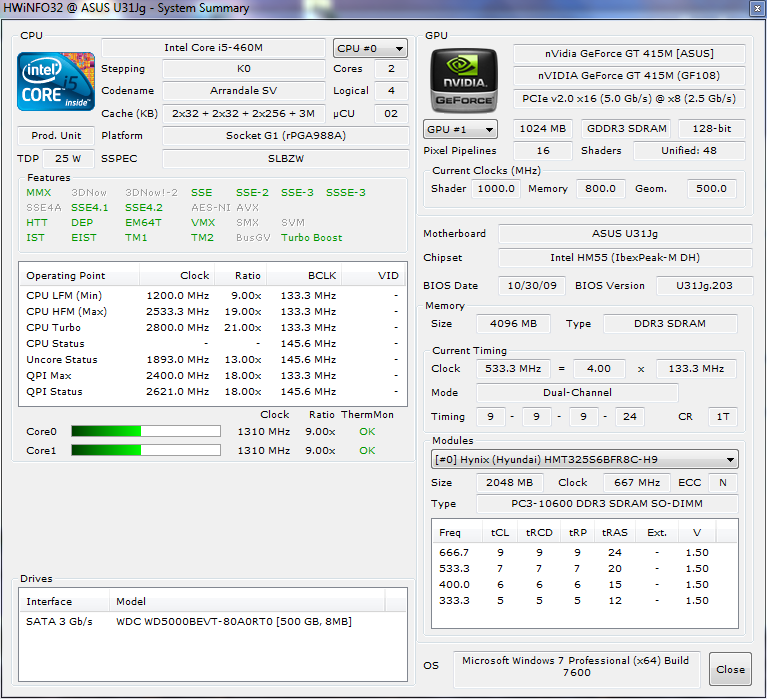Click the PCIe v2.0 x16 bus field
This screenshot has width=767, height=699.
pos(629,98)
